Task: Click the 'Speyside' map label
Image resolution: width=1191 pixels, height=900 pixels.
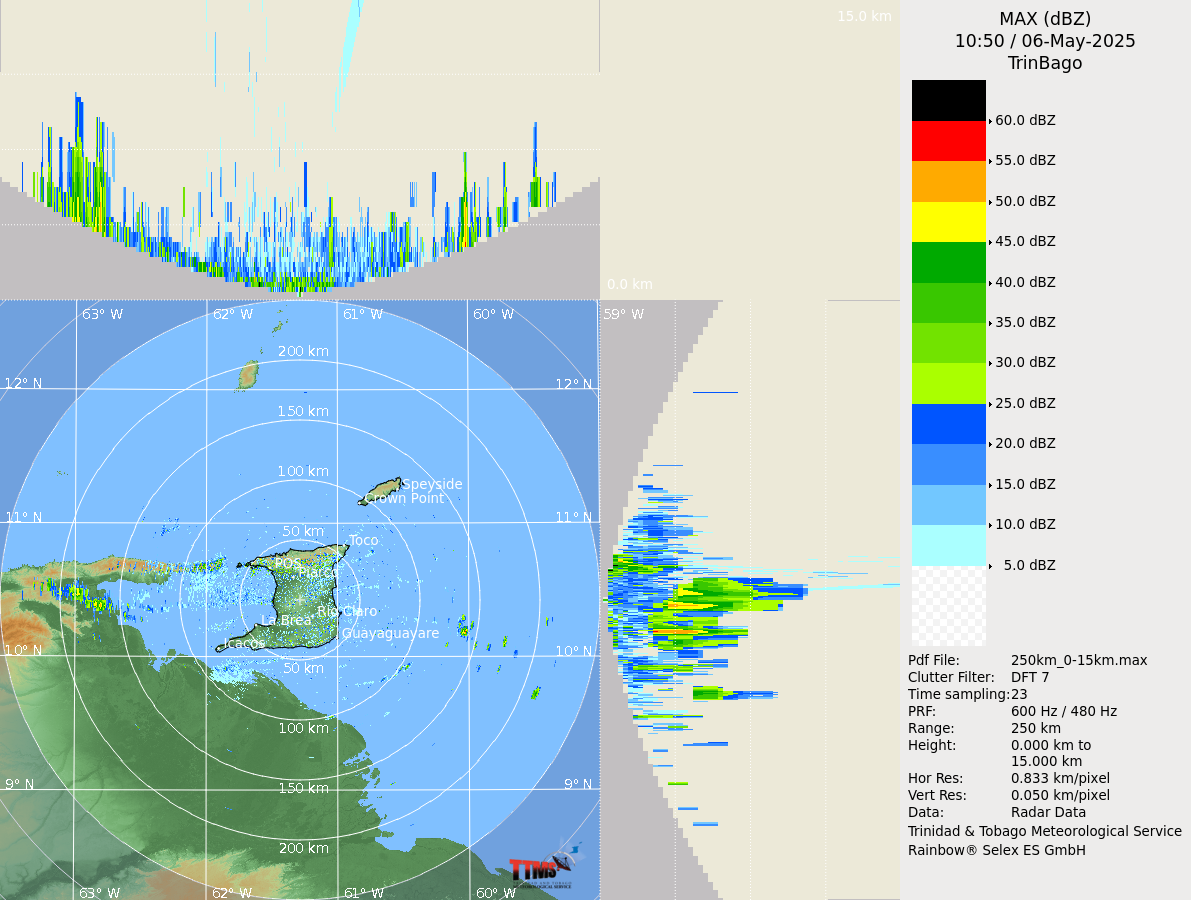Action: click(432, 485)
